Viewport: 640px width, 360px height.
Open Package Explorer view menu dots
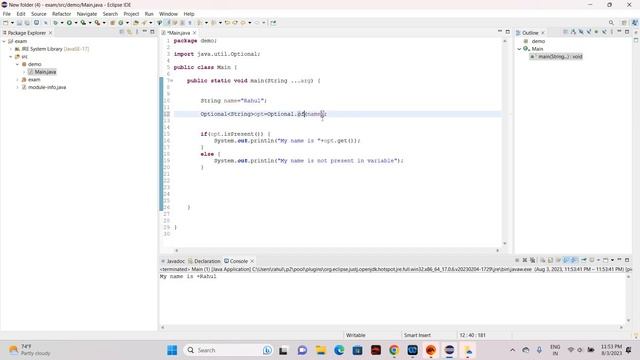coord(137,32)
